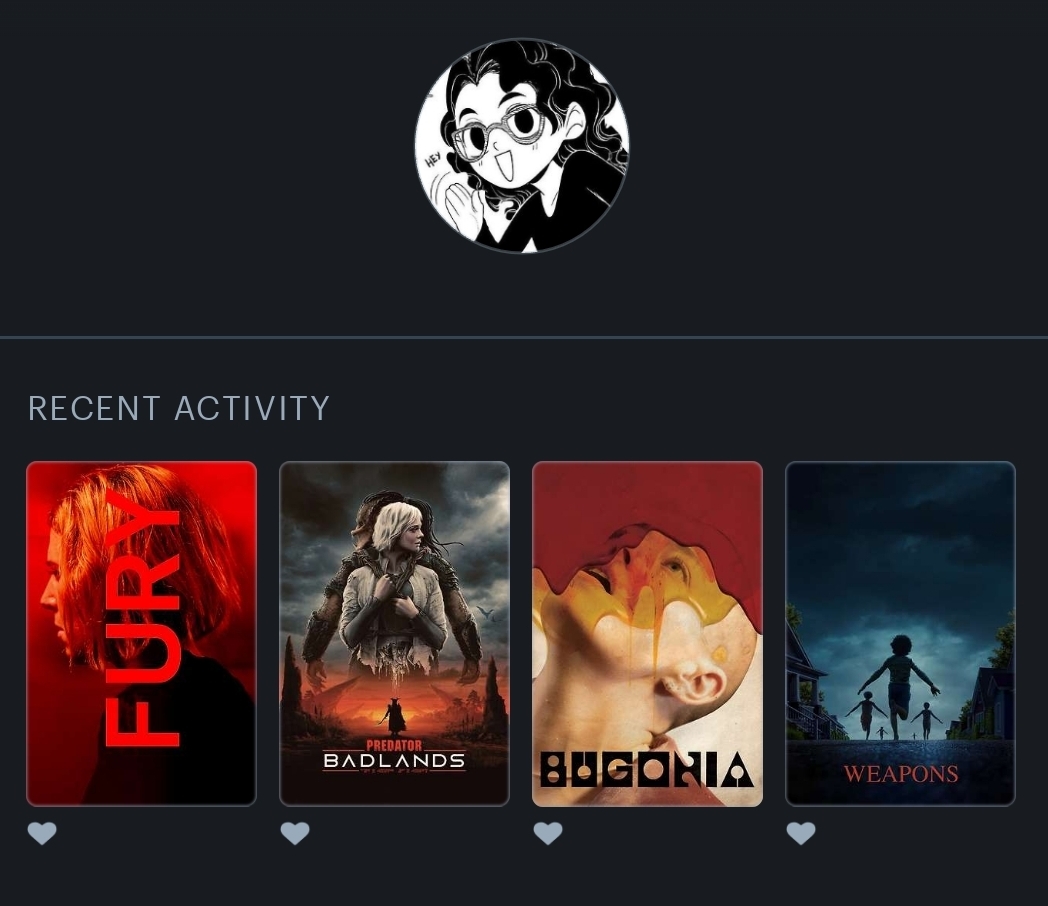Open the manga-style profile avatar
The image size is (1048, 906).
click(521, 146)
